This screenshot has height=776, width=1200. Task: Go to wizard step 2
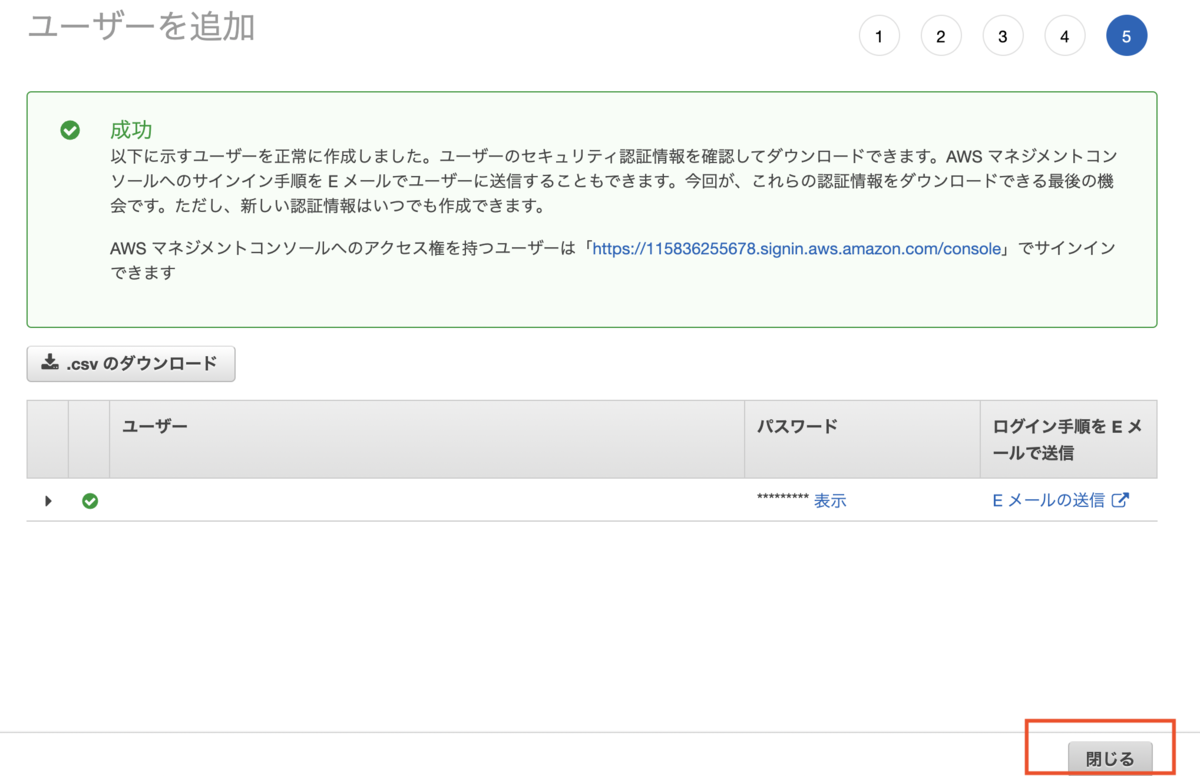[x=941, y=36]
